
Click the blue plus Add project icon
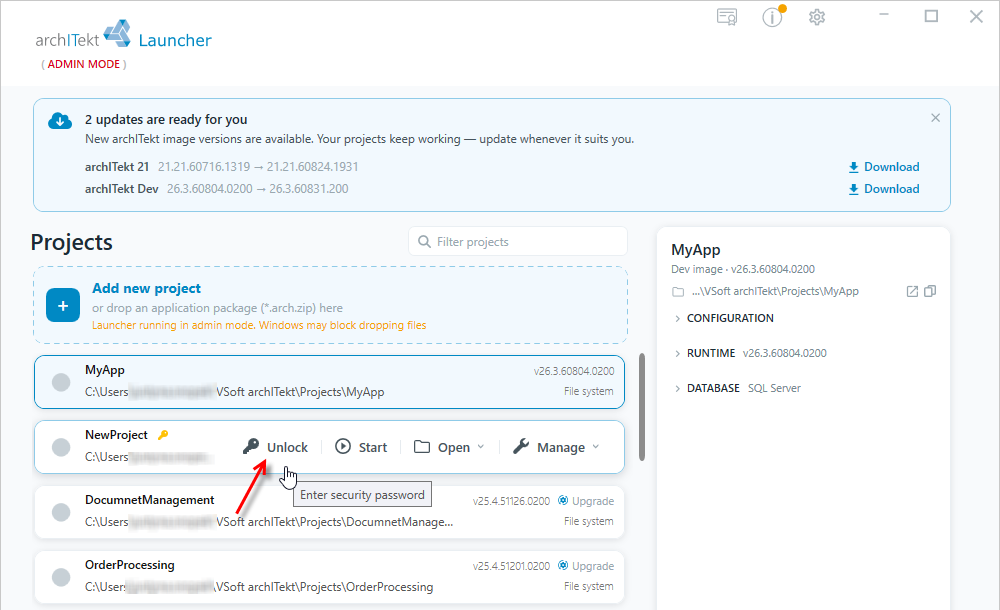click(63, 305)
